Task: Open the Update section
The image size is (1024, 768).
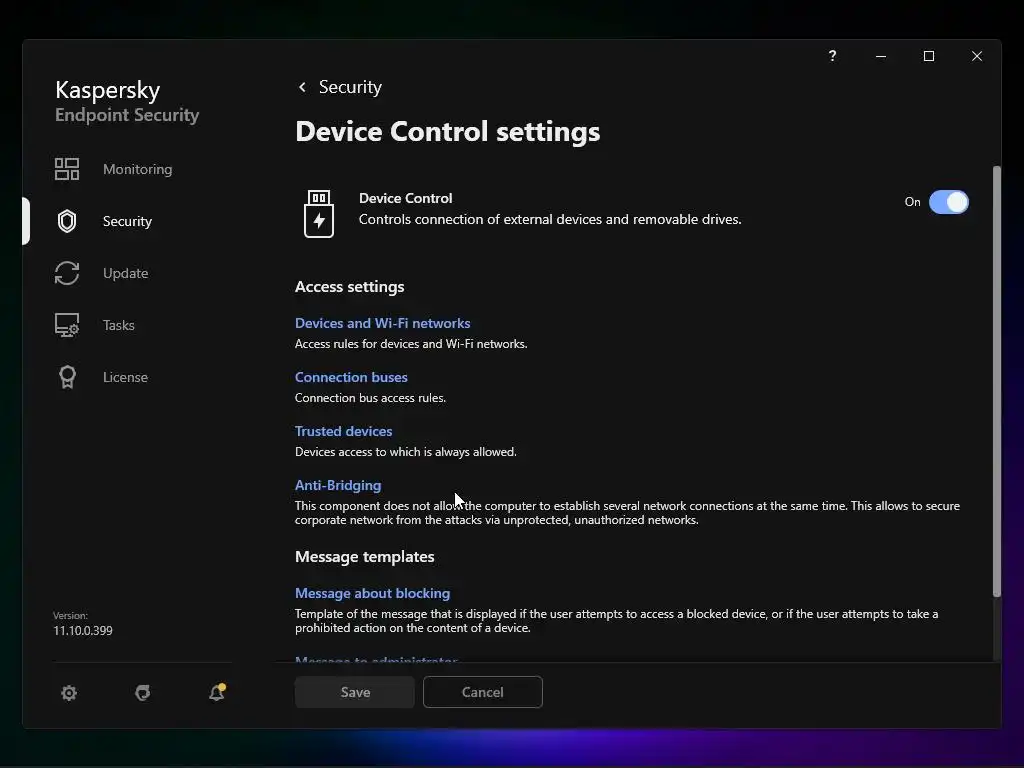Action: (125, 273)
